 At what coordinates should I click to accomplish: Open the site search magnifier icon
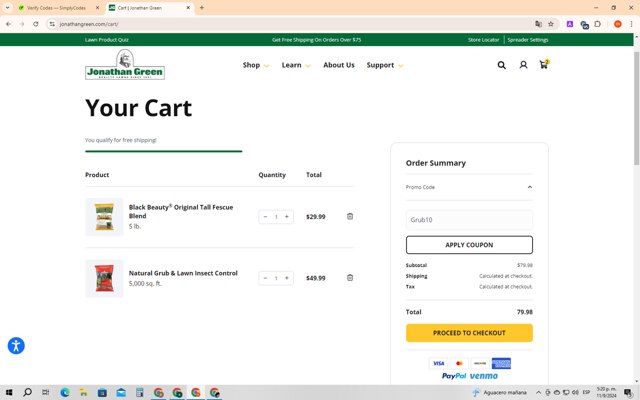point(502,65)
